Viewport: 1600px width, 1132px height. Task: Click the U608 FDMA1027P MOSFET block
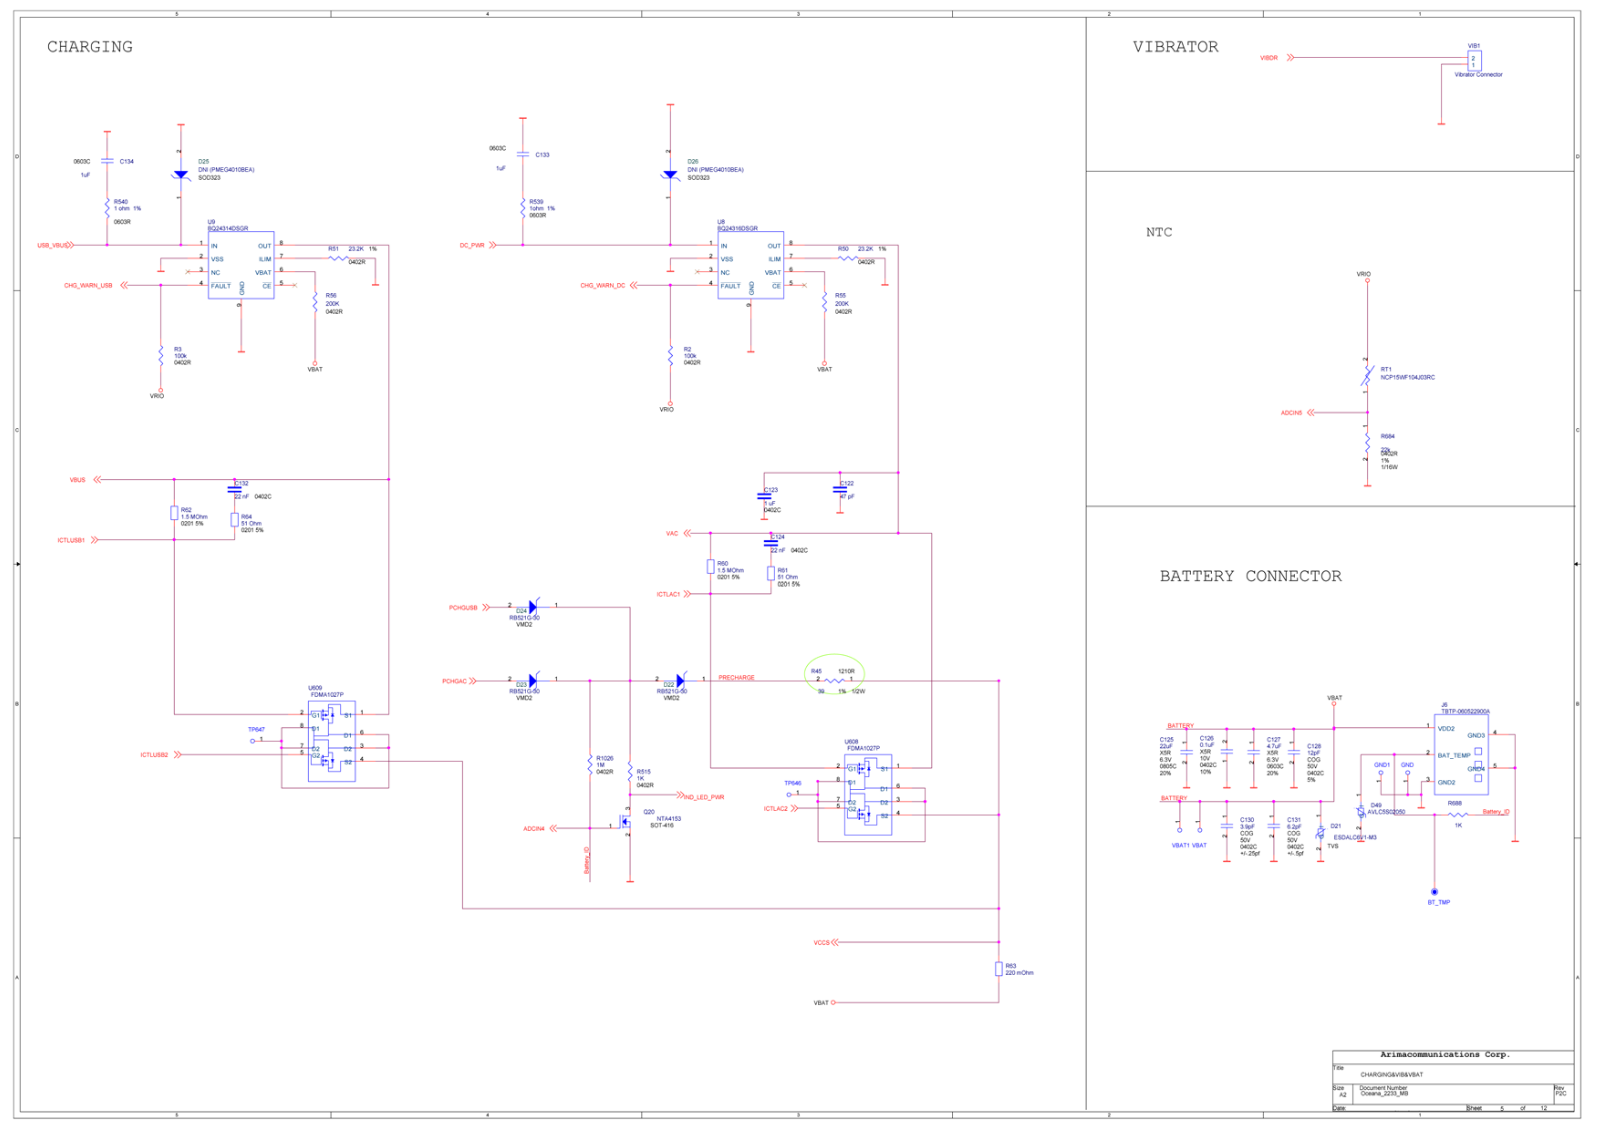[868, 794]
